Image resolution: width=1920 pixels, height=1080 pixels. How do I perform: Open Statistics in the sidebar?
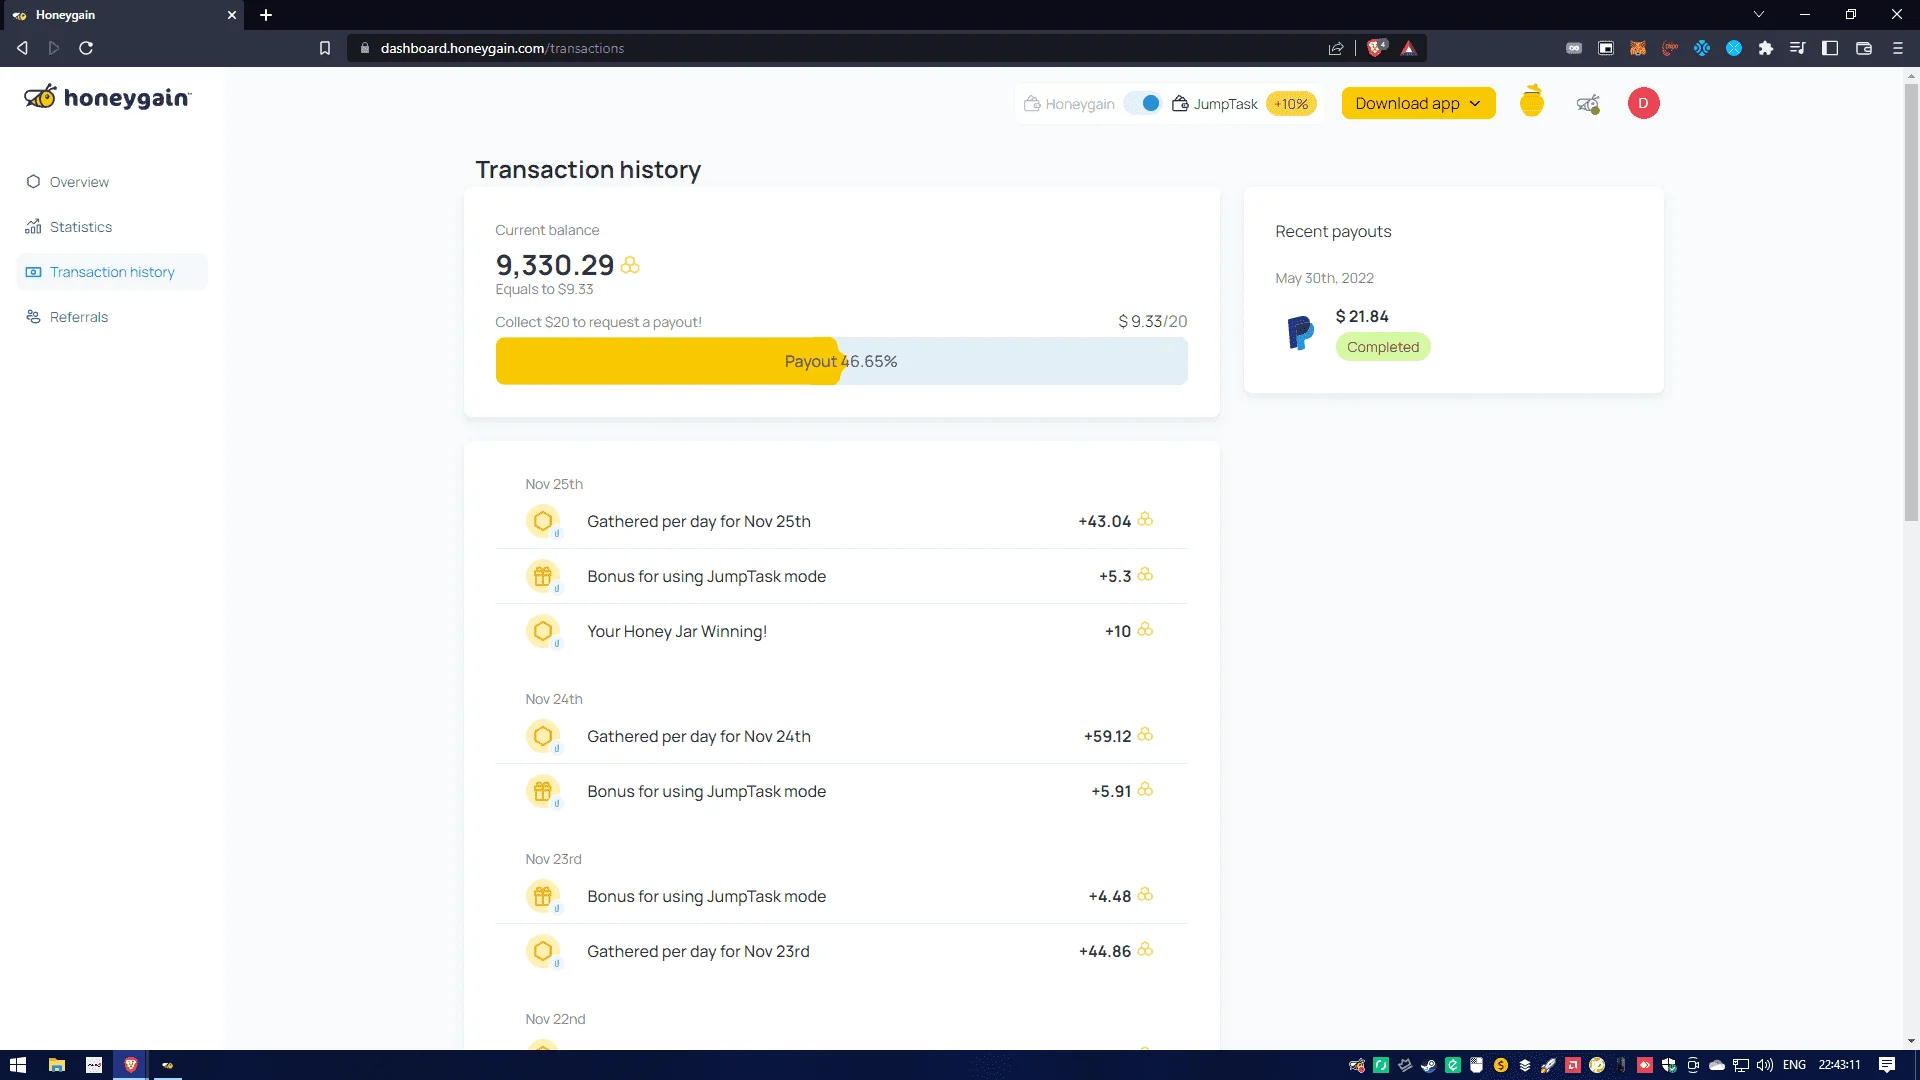pos(80,227)
